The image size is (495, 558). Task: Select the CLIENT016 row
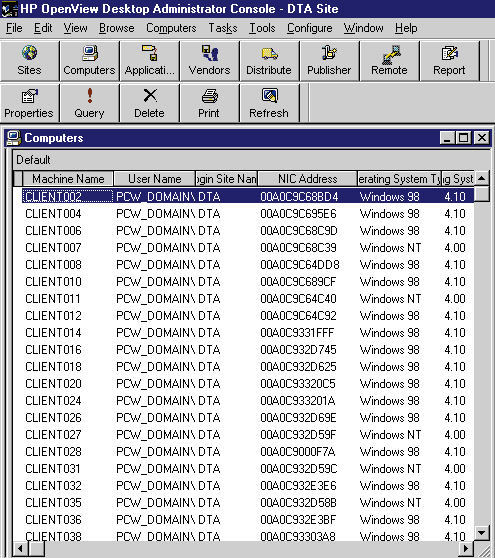click(248, 350)
